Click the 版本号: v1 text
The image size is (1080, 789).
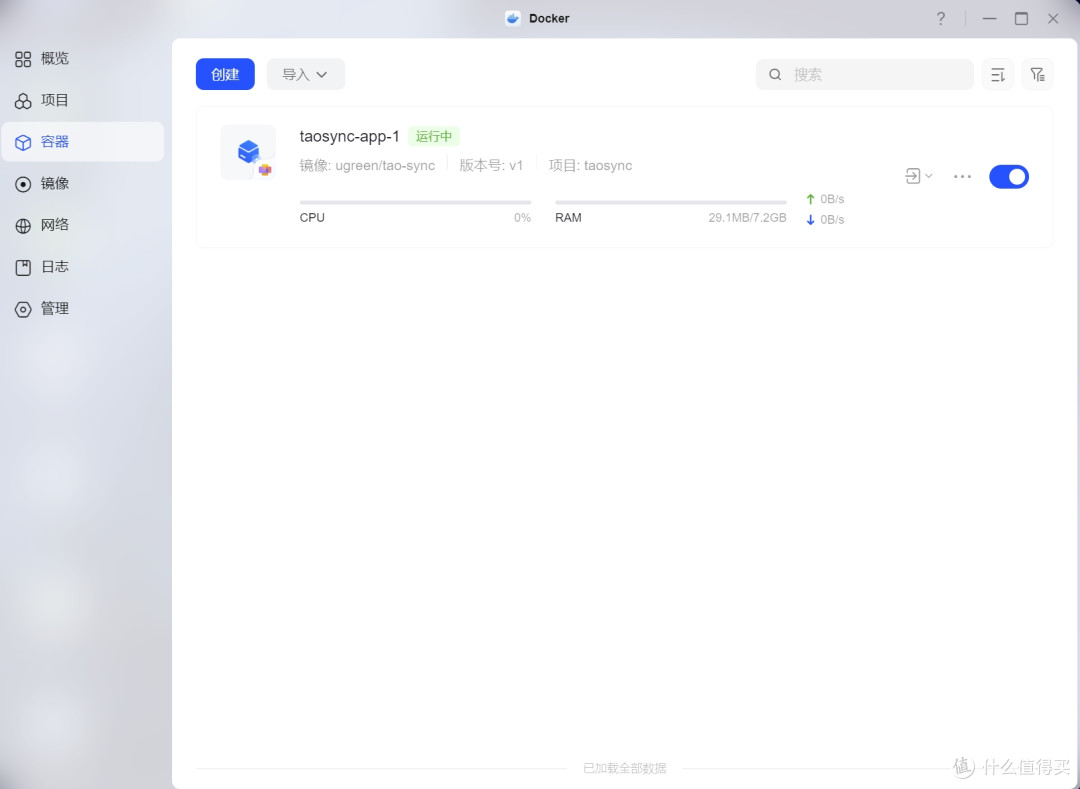(x=491, y=165)
